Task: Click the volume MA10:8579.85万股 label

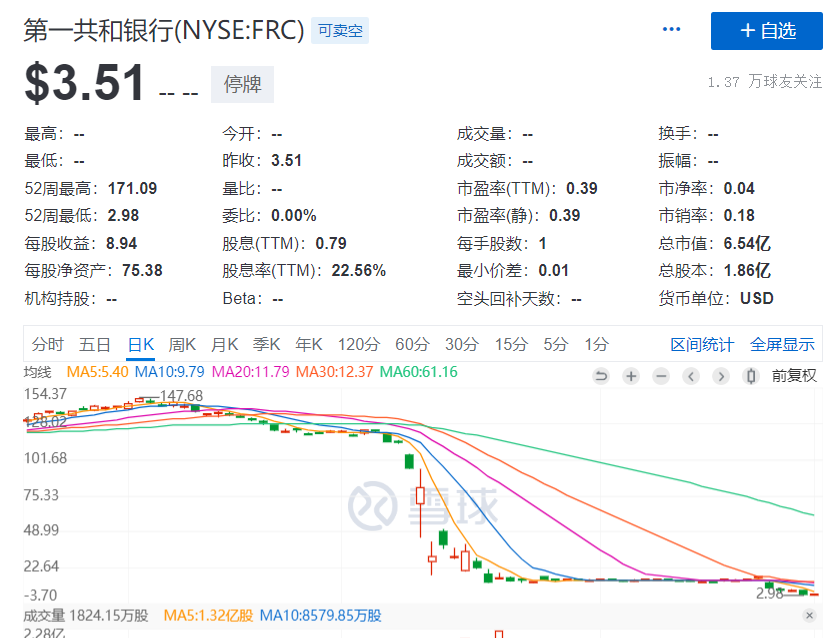Action: point(320,615)
